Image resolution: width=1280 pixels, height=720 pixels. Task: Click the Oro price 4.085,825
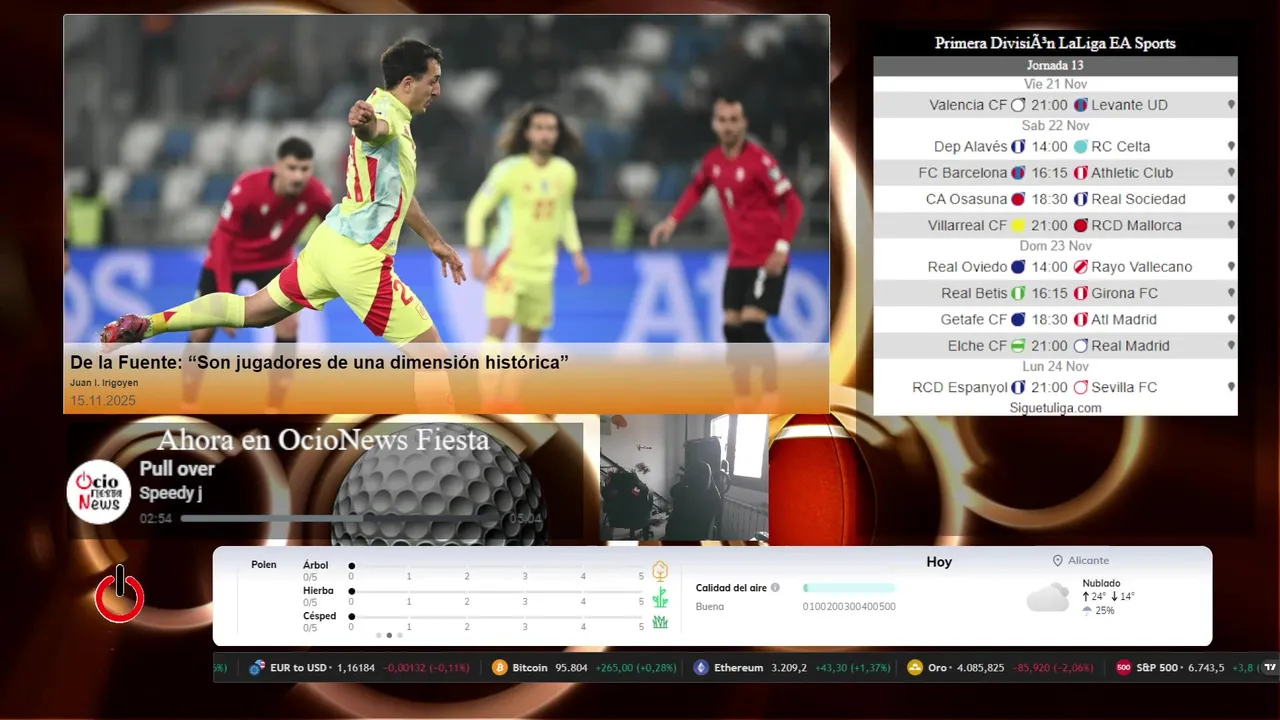(x=980, y=668)
